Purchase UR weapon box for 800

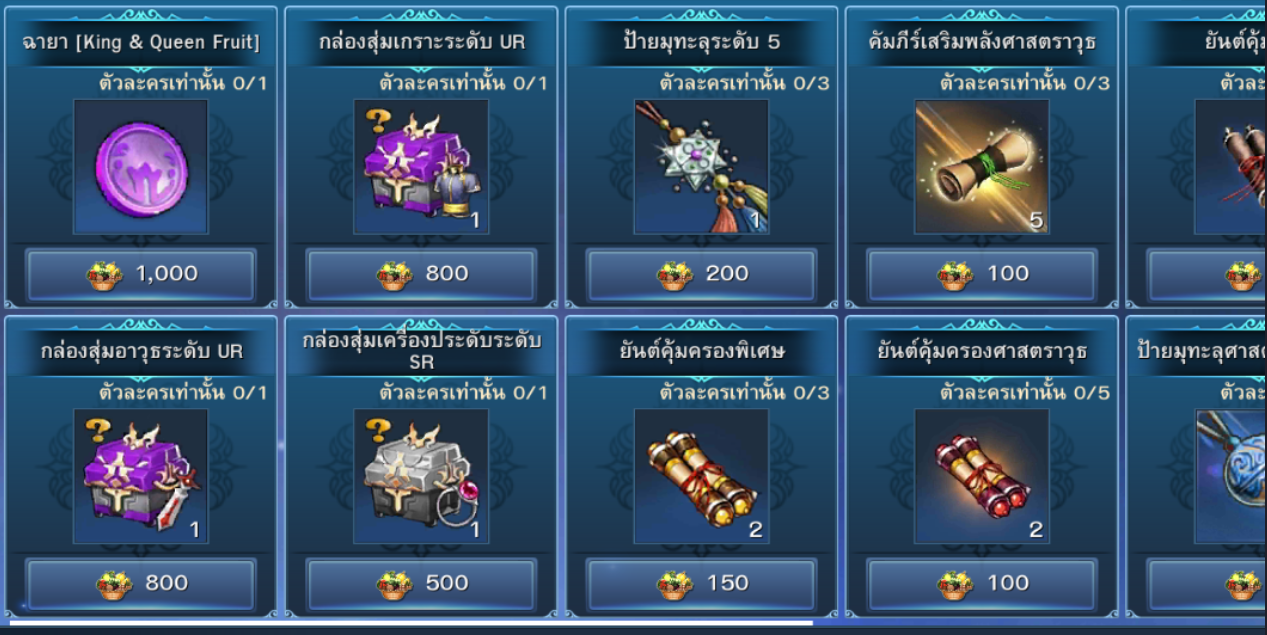(x=141, y=584)
